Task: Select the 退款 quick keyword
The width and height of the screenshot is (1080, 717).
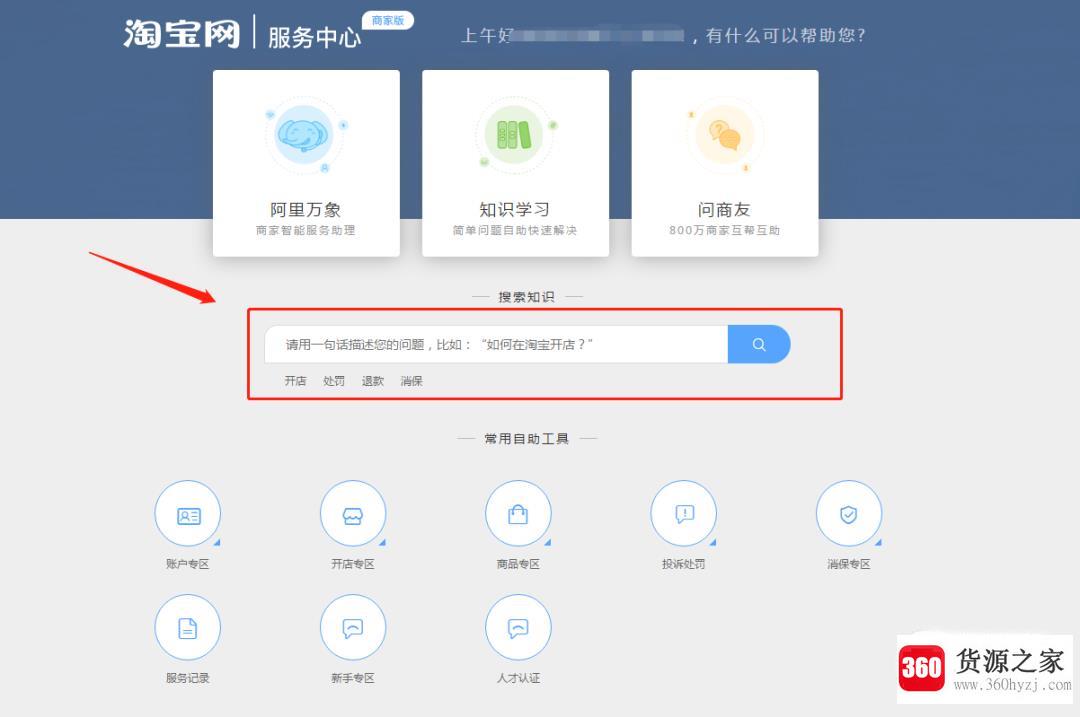Action: tap(373, 381)
